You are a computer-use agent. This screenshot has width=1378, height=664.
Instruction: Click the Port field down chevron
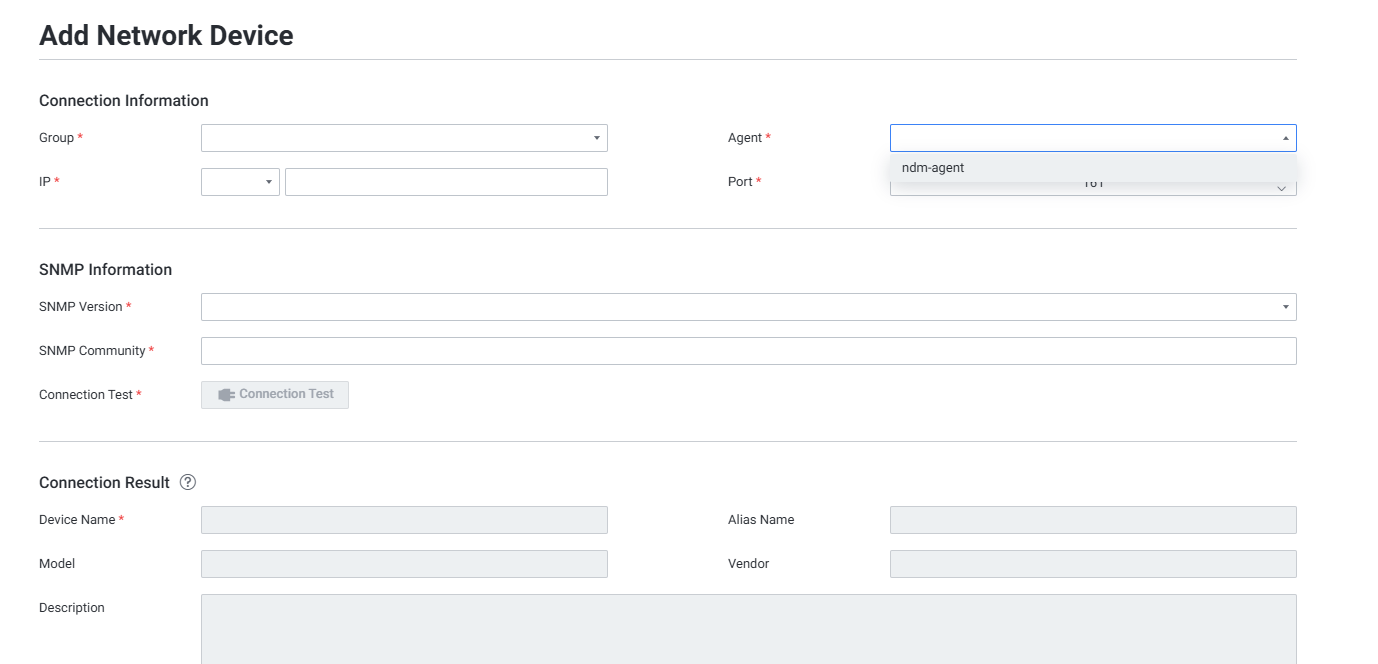1281,189
